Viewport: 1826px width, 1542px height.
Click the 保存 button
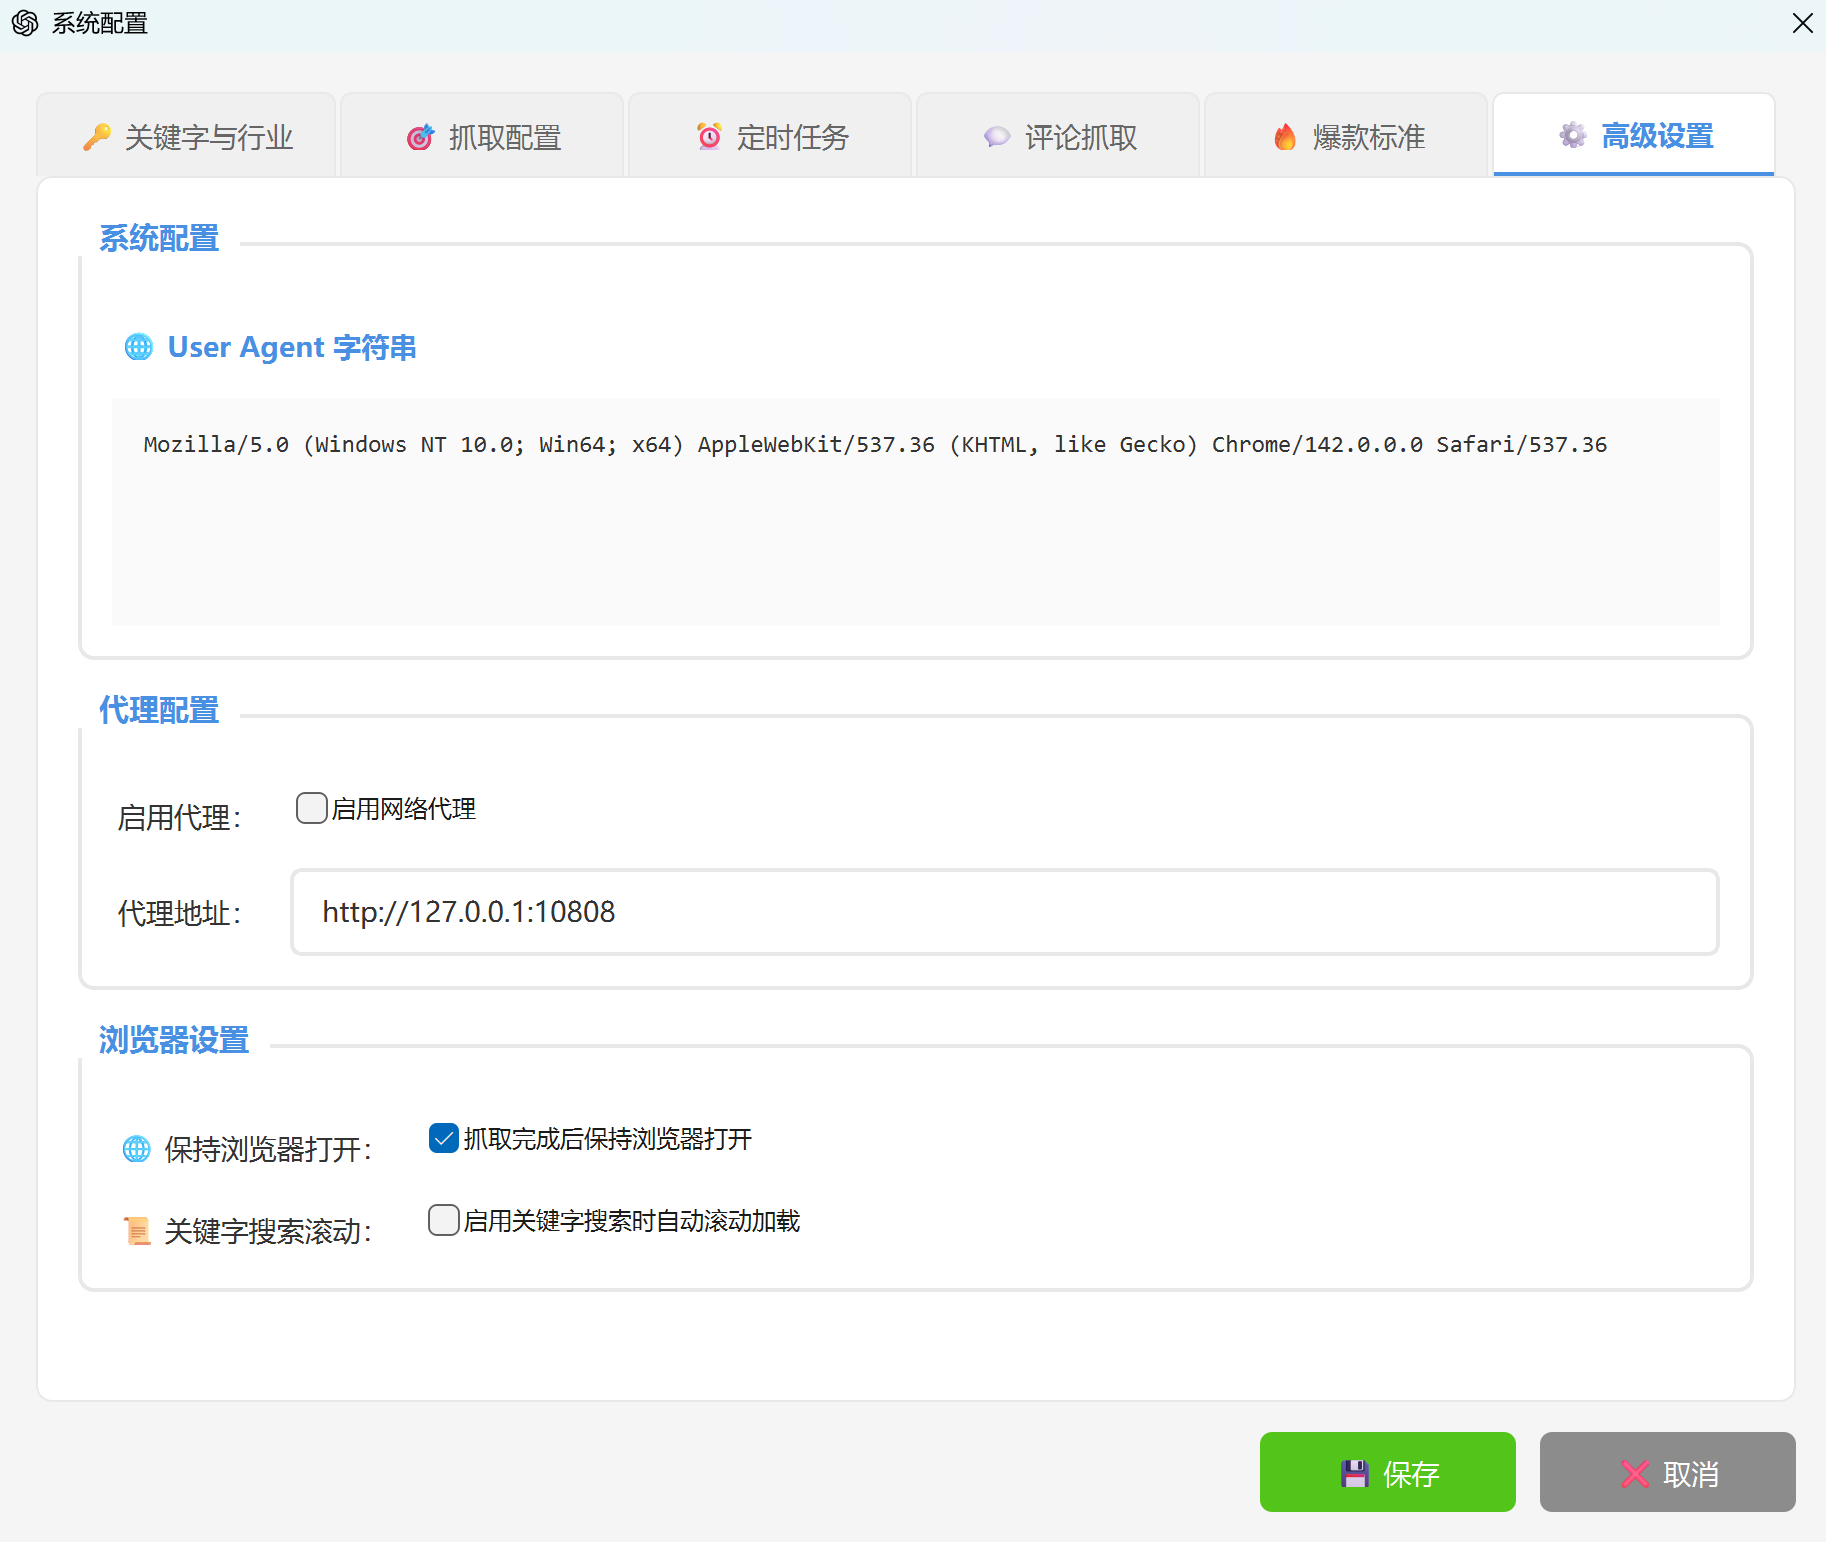coord(1388,1473)
